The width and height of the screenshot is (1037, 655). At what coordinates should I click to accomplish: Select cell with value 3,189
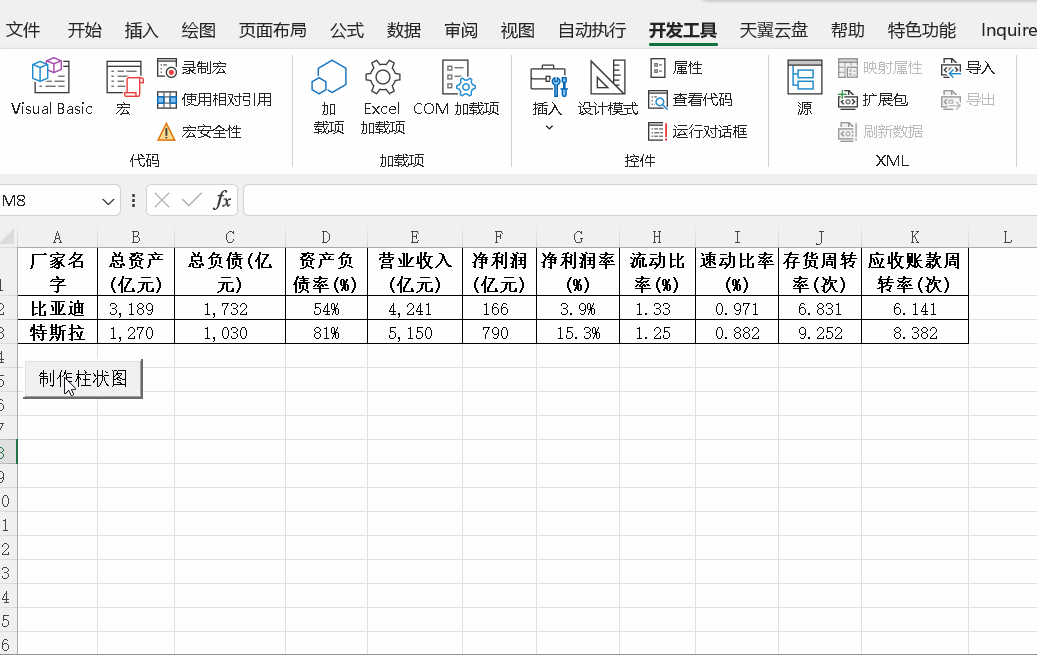click(x=136, y=308)
